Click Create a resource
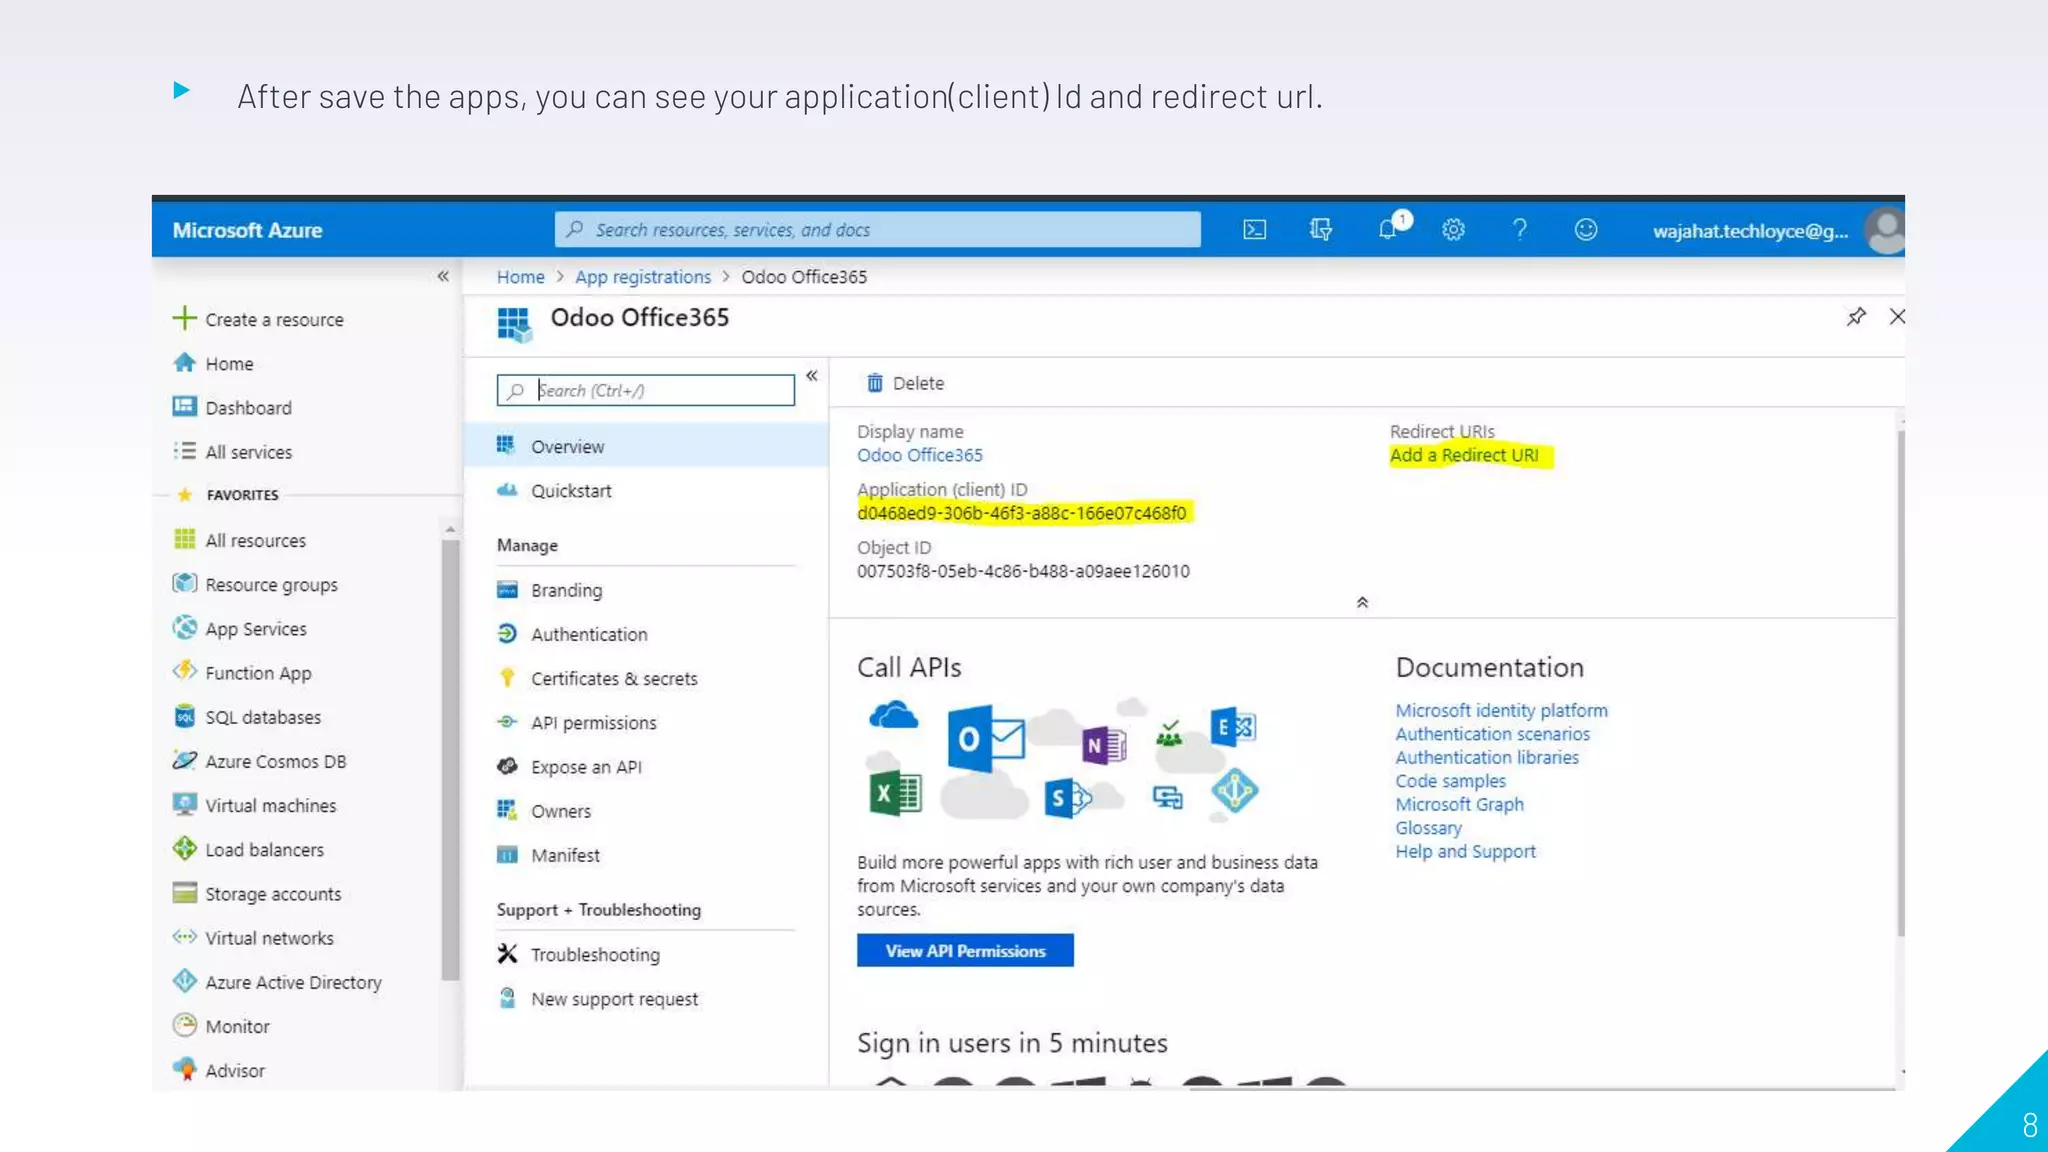The image size is (2048, 1152). coord(258,319)
